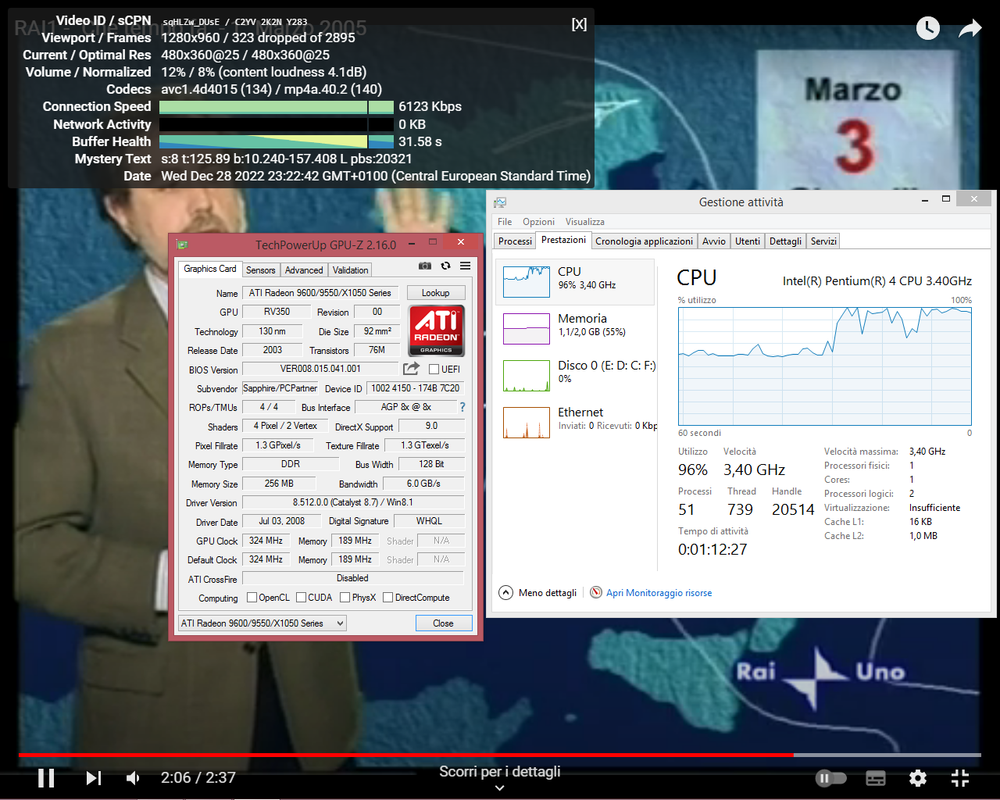Open YouTube player settings gear
The width and height of the screenshot is (1000, 800).
[918, 778]
